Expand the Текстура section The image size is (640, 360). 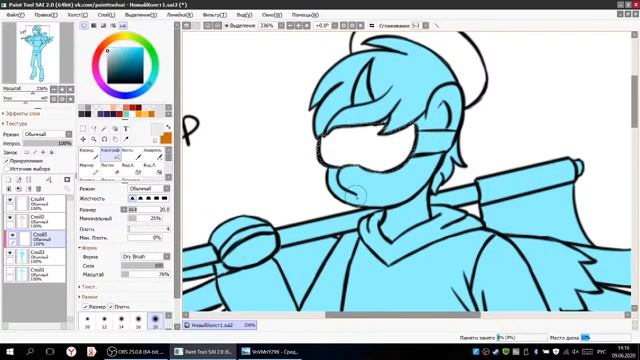coord(15,123)
